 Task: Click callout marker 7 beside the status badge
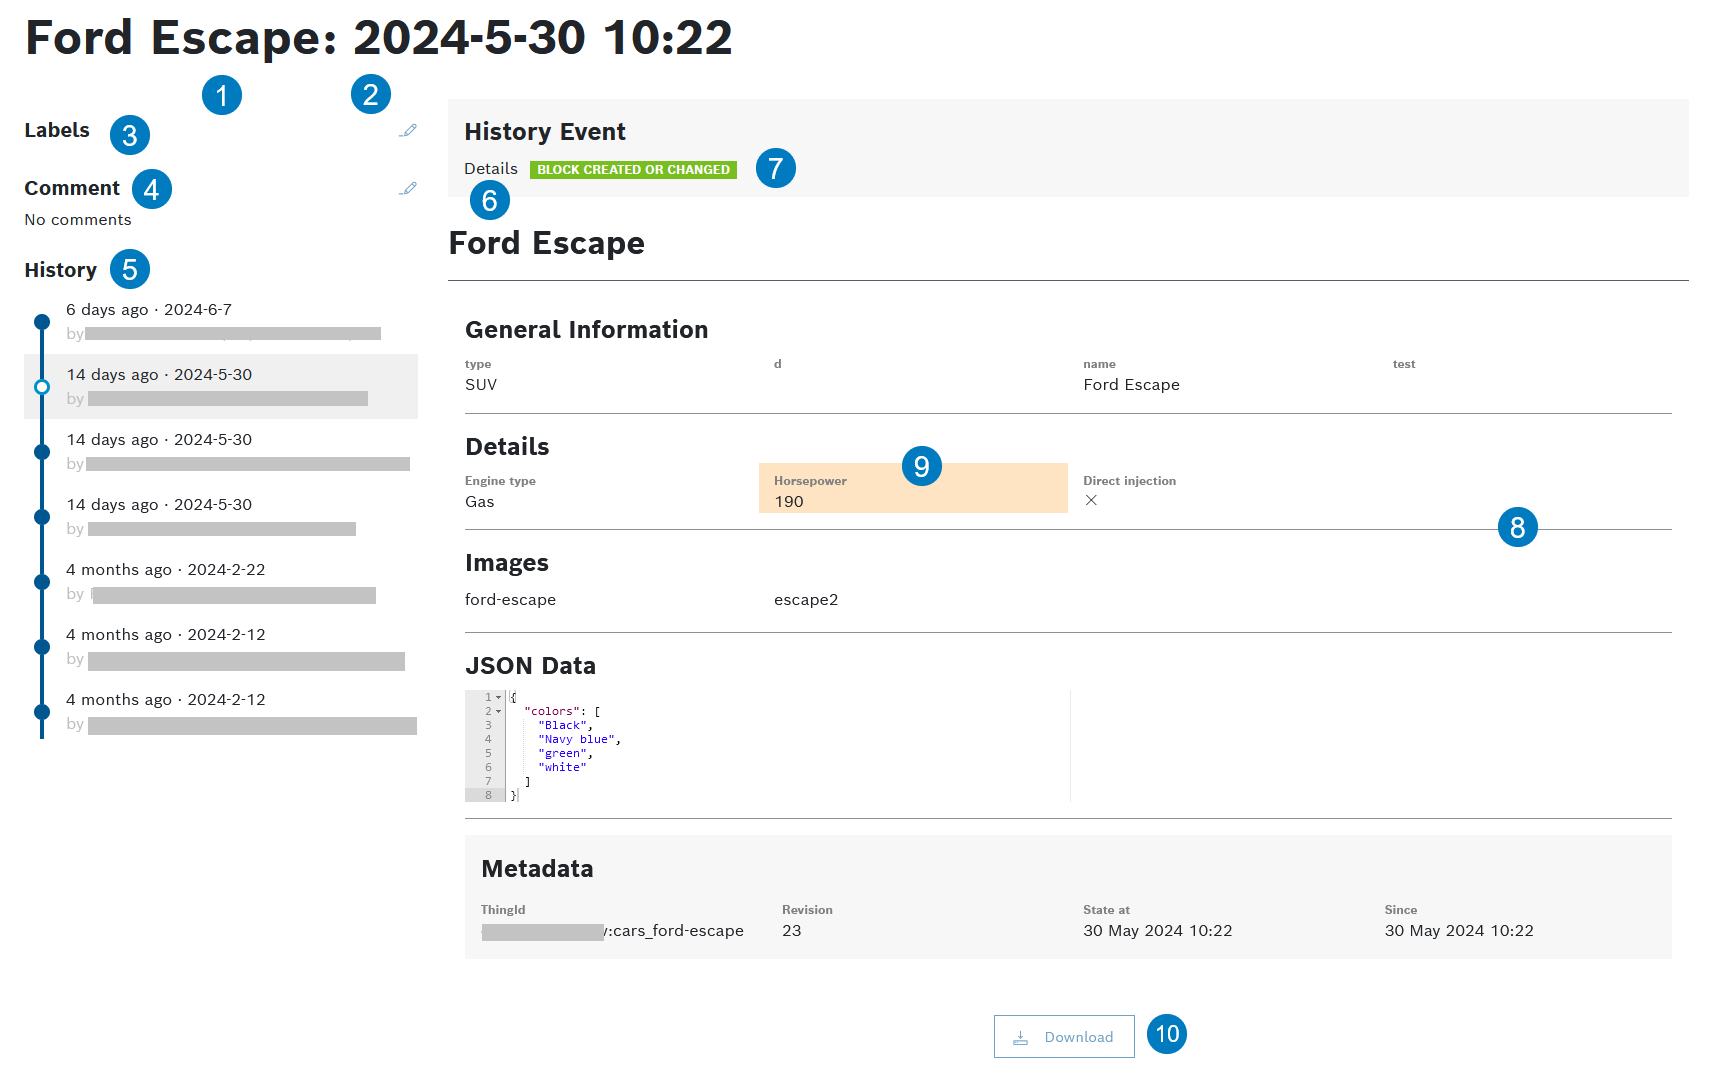pos(775,168)
